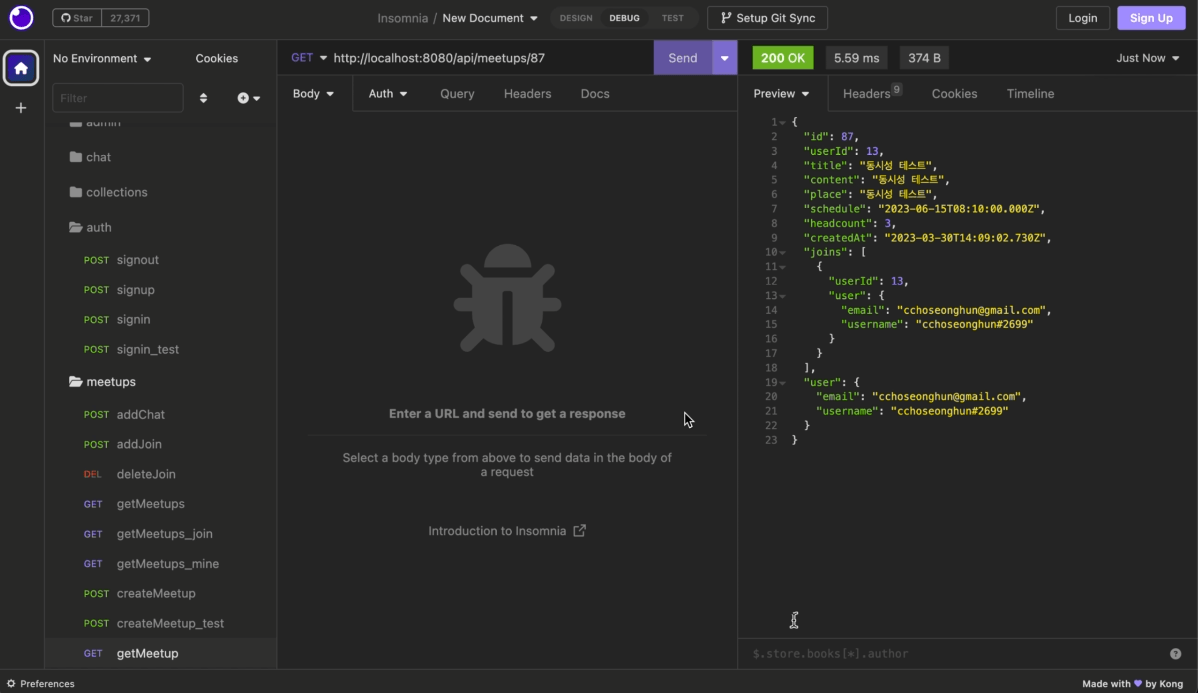Click the 200 OK status badge
The height and width of the screenshot is (693, 1198).
[x=782, y=58]
